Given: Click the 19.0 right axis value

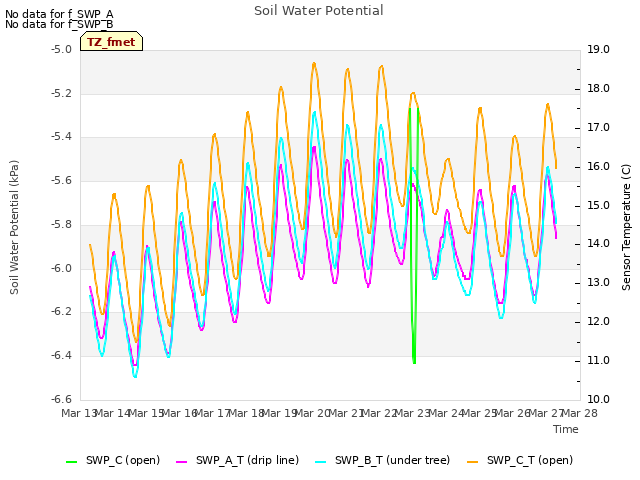Looking at the screenshot, I should 598,50.
